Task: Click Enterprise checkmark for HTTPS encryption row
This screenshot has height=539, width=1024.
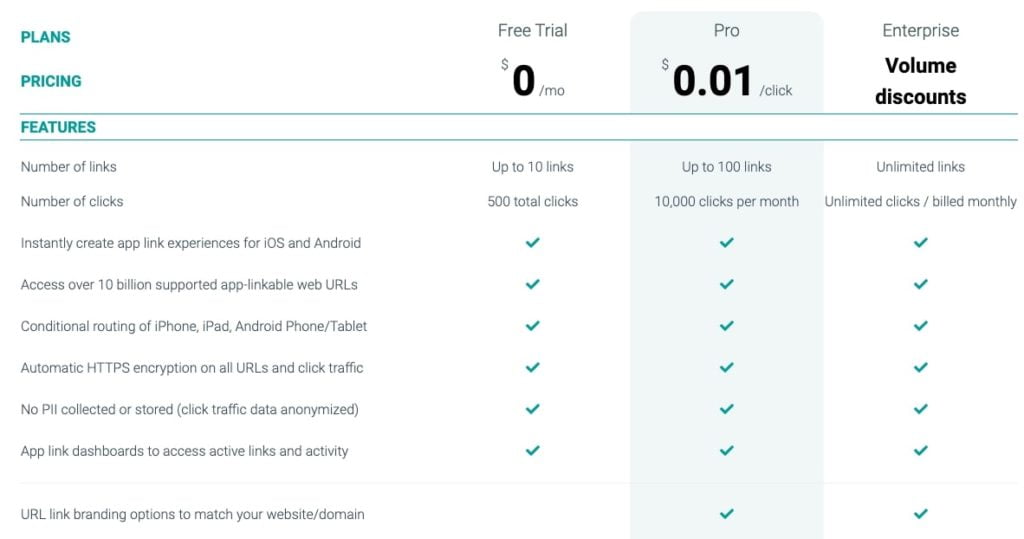Action: click(x=920, y=367)
